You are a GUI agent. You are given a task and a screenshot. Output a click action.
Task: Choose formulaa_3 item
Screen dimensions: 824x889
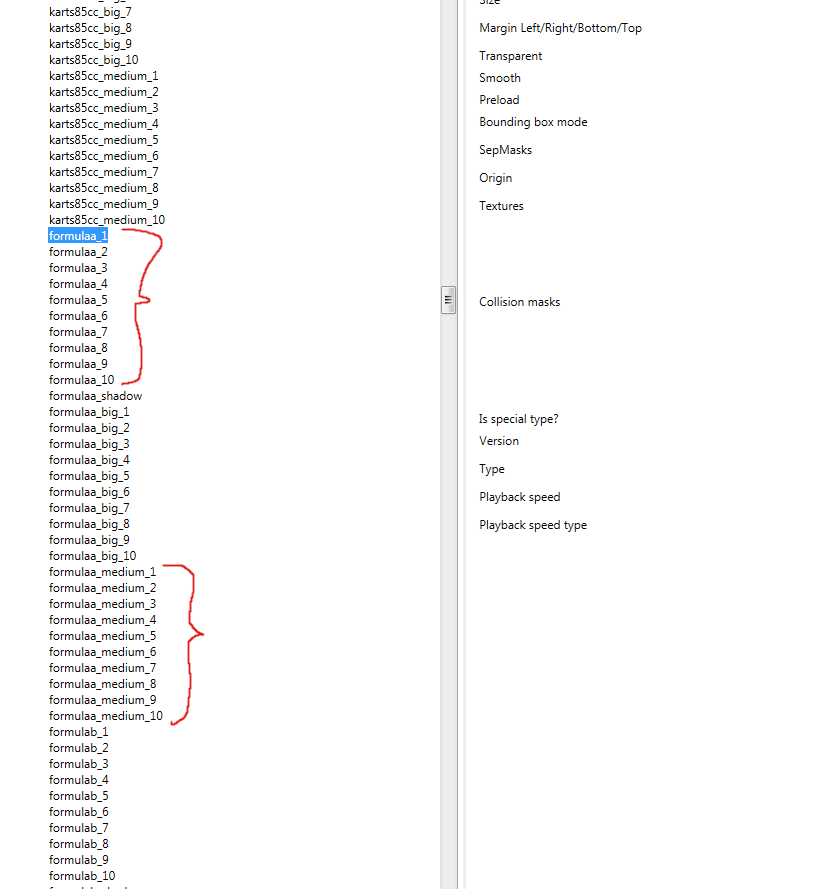tap(78, 268)
